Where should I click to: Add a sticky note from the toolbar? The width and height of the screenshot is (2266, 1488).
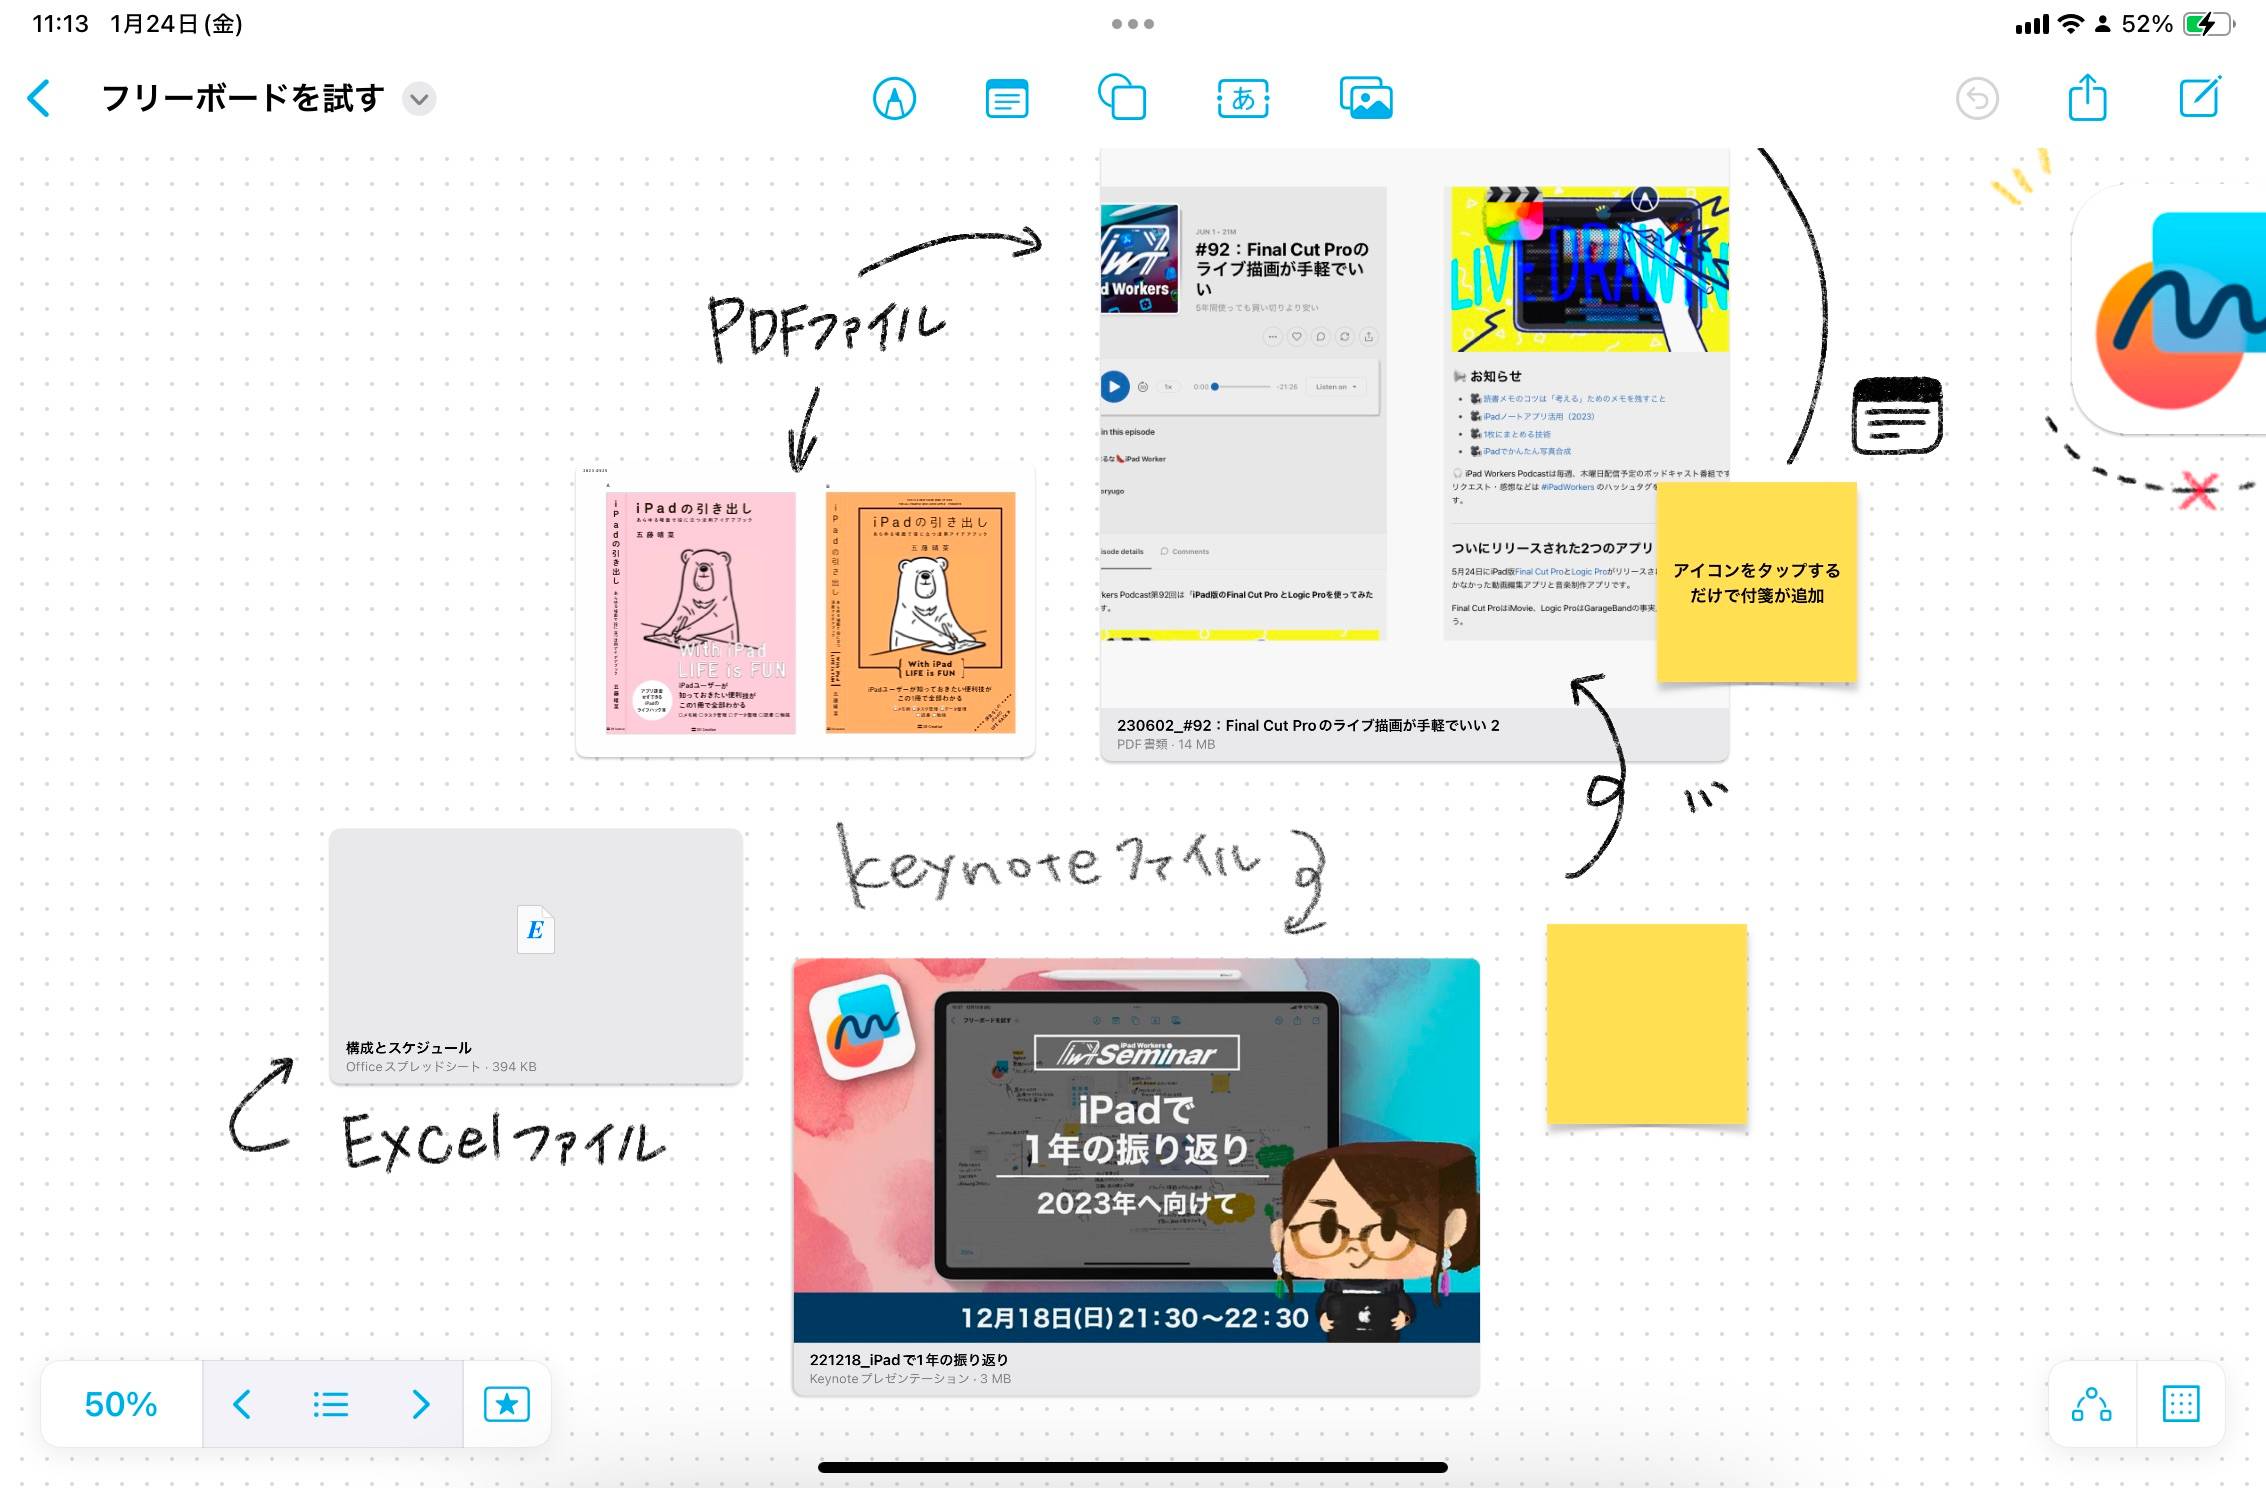pos(1006,99)
